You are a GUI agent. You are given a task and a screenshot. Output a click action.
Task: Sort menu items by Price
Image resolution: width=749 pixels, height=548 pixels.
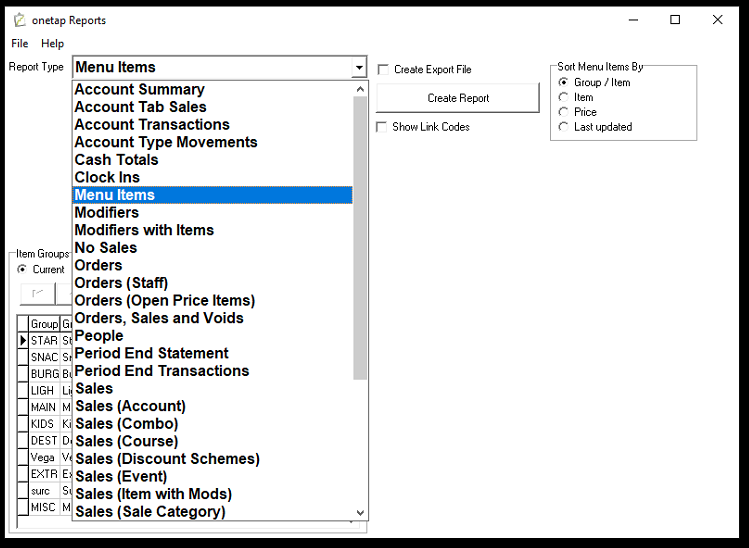564,112
